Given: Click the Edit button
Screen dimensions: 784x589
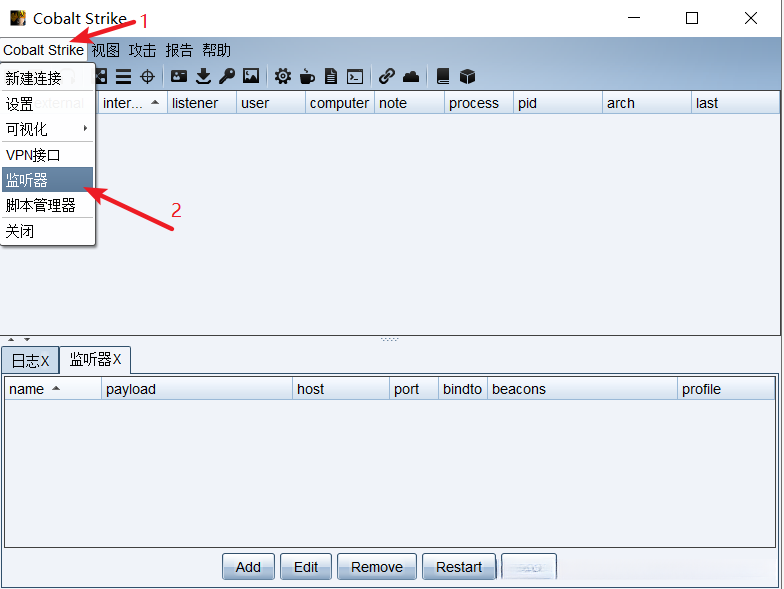Looking at the screenshot, I should [x=306, y=567].
